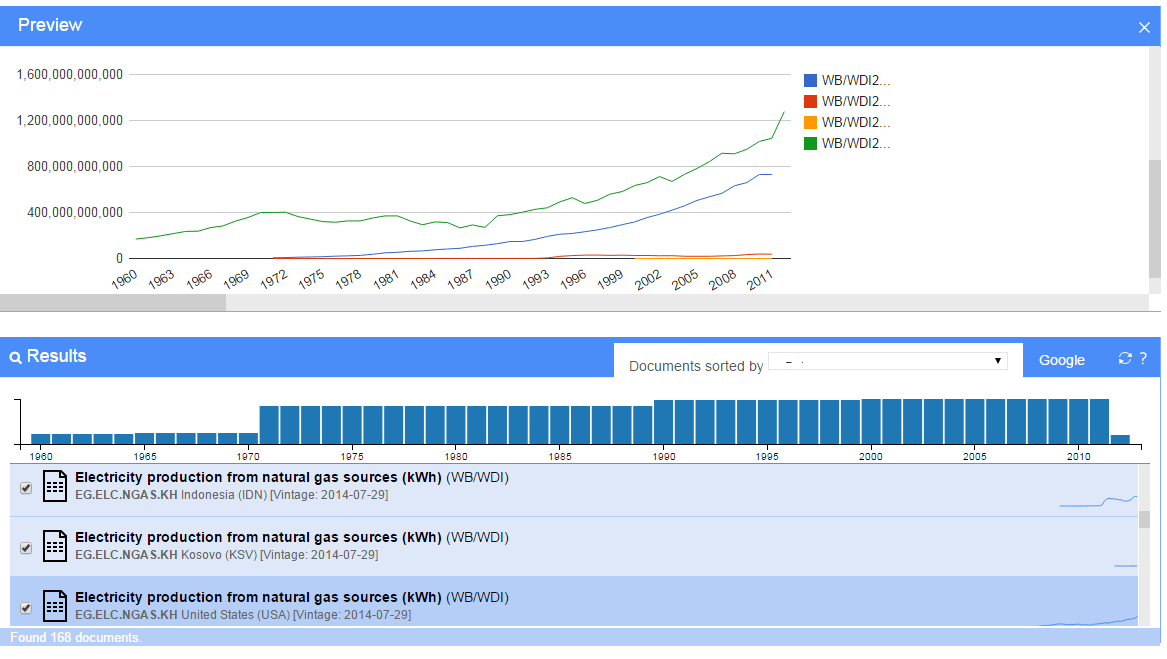Uncheck the Kosovo (KSV) series checkbox
The image size is (1167, 659).
[27, 548]
